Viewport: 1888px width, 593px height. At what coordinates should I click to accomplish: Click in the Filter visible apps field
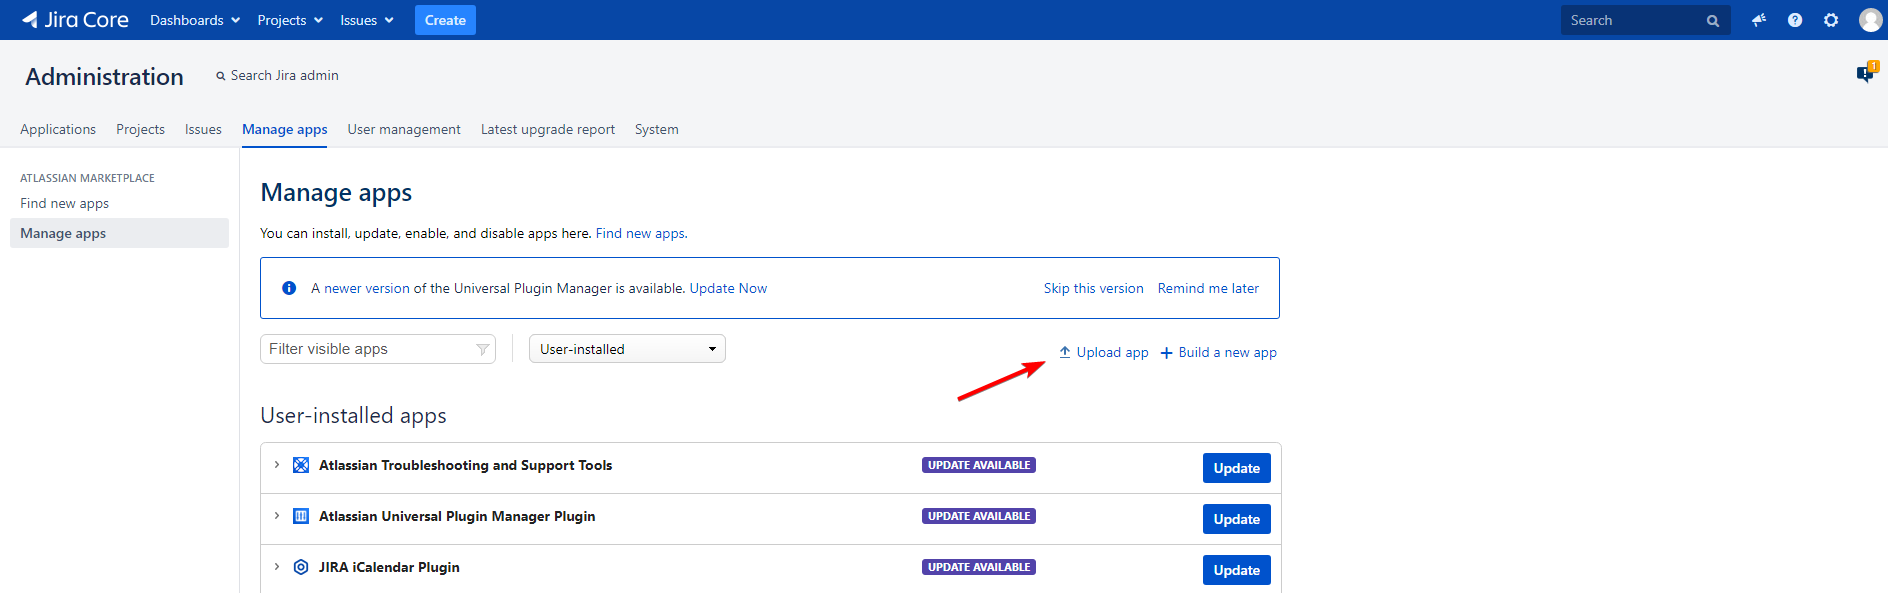pyautogui.click(x=370, y=349)
